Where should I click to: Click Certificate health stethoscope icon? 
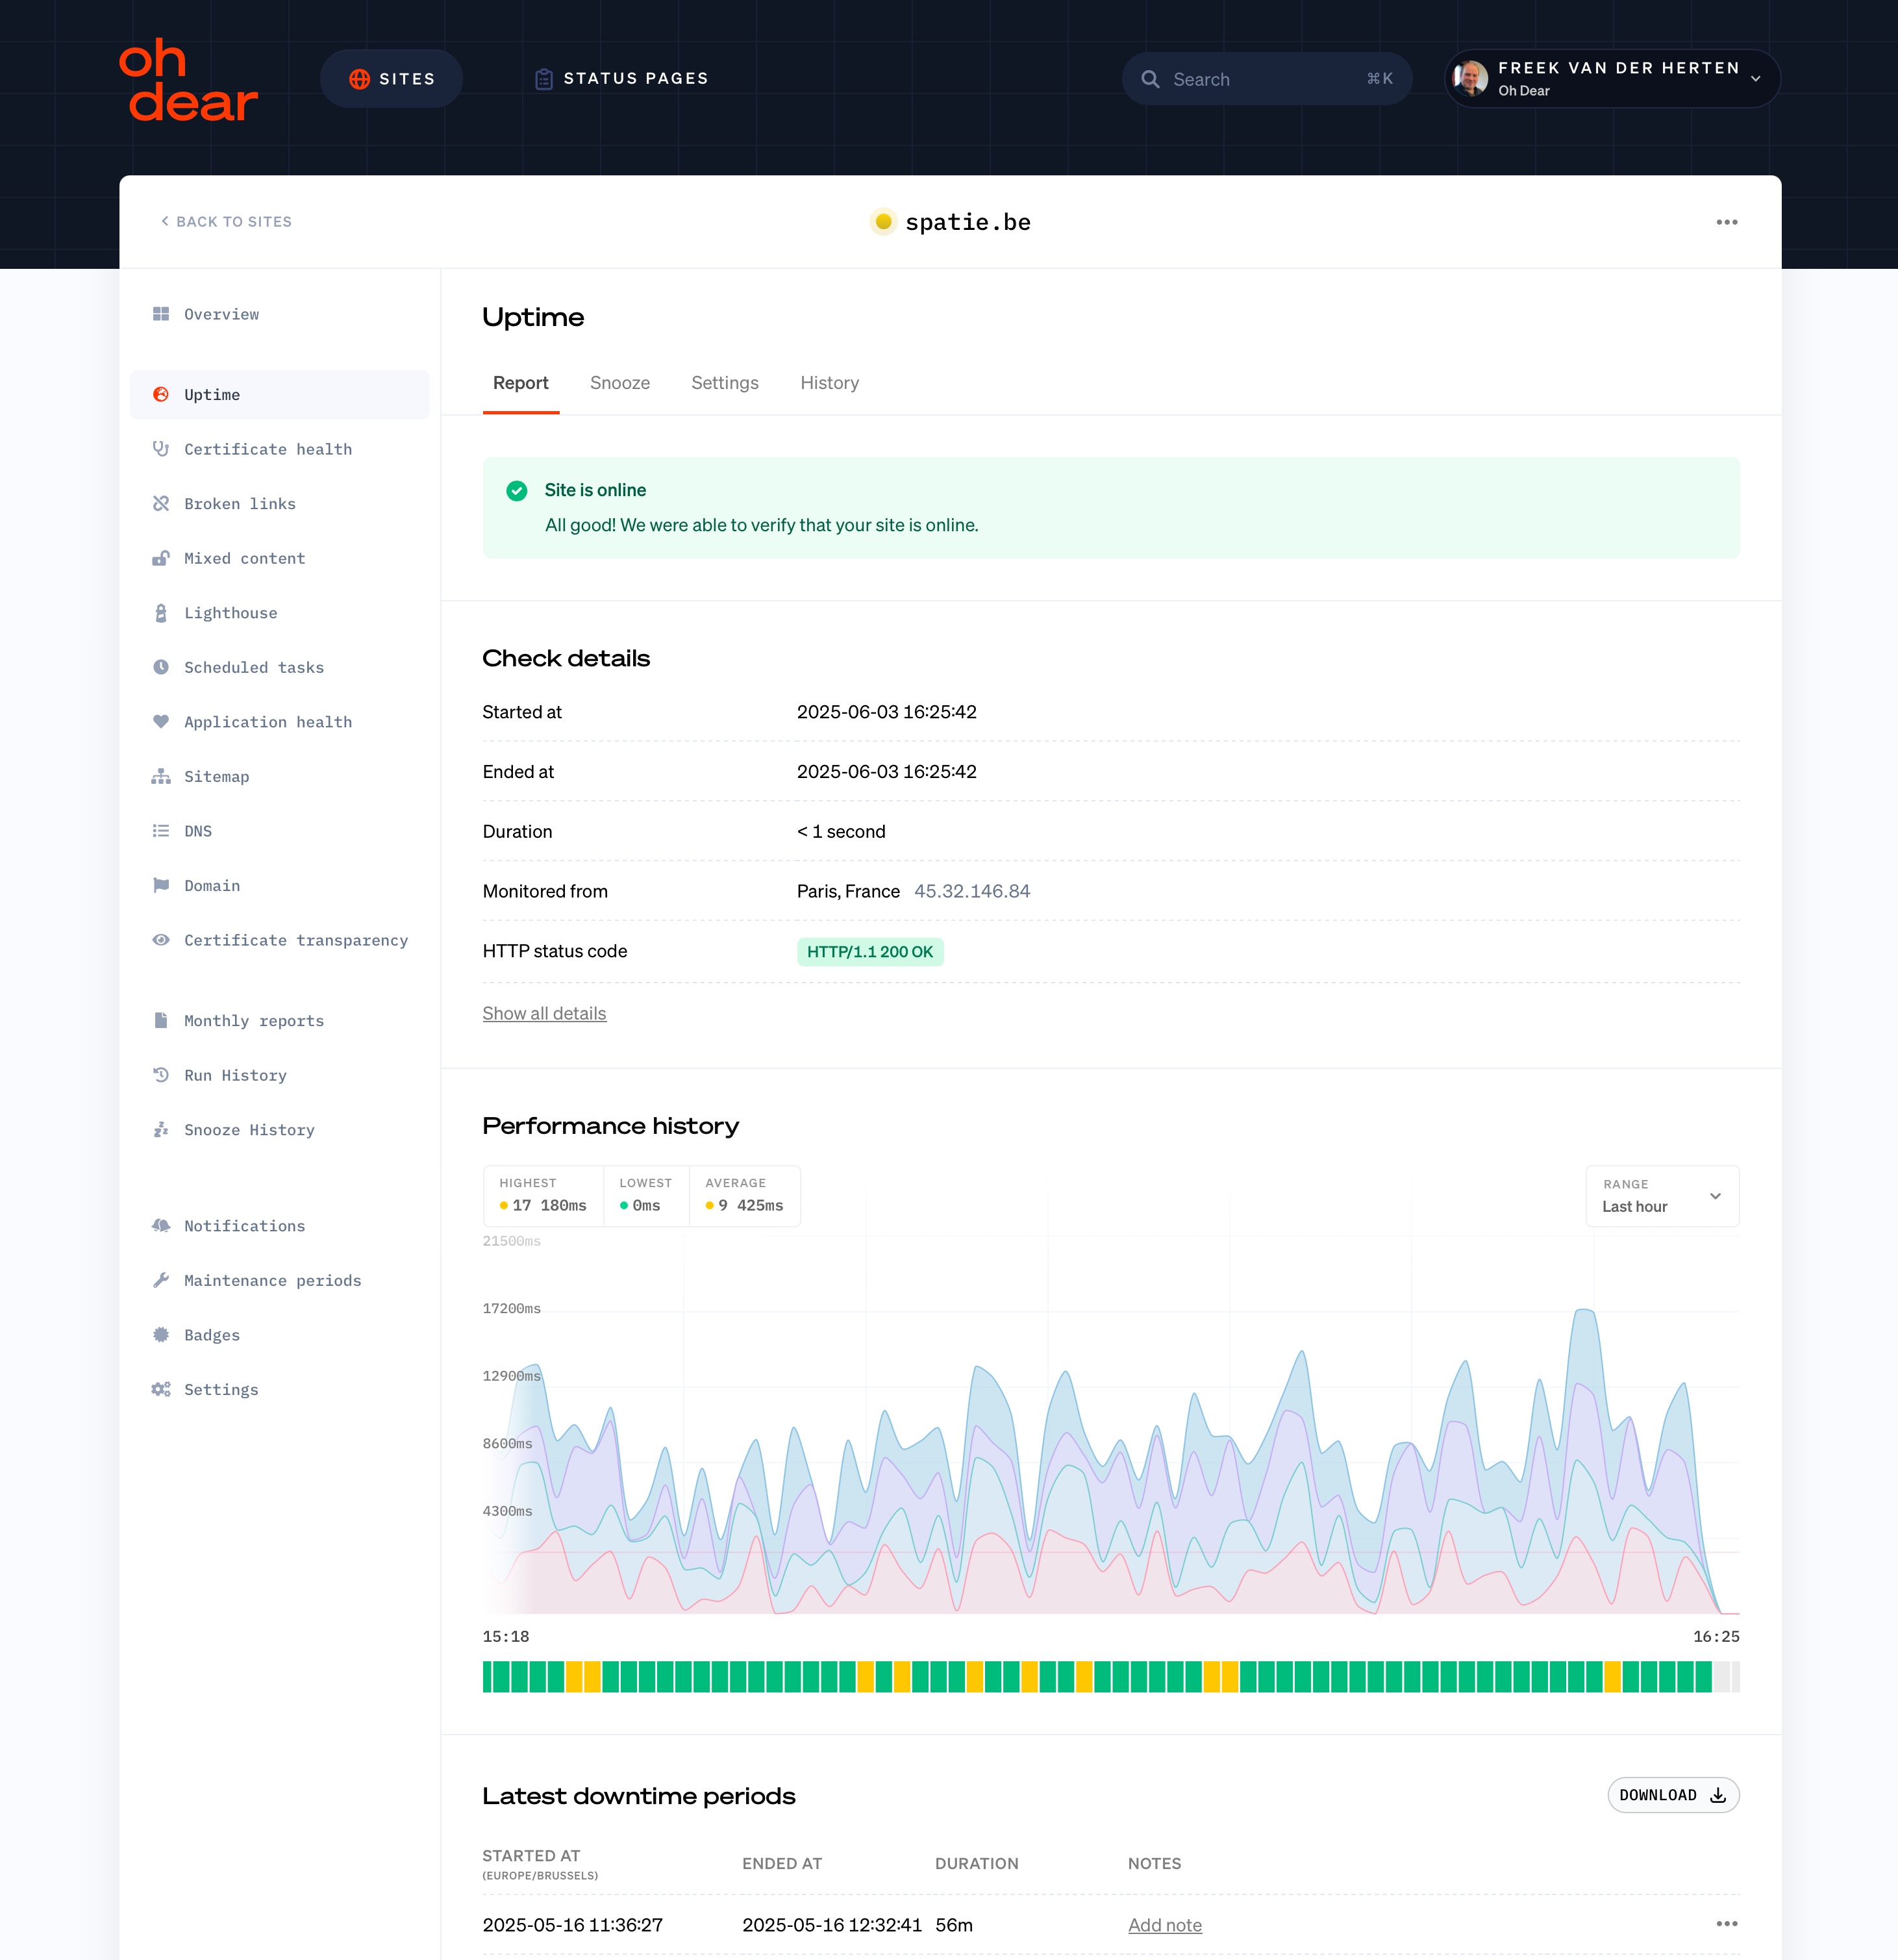[161, 449]
